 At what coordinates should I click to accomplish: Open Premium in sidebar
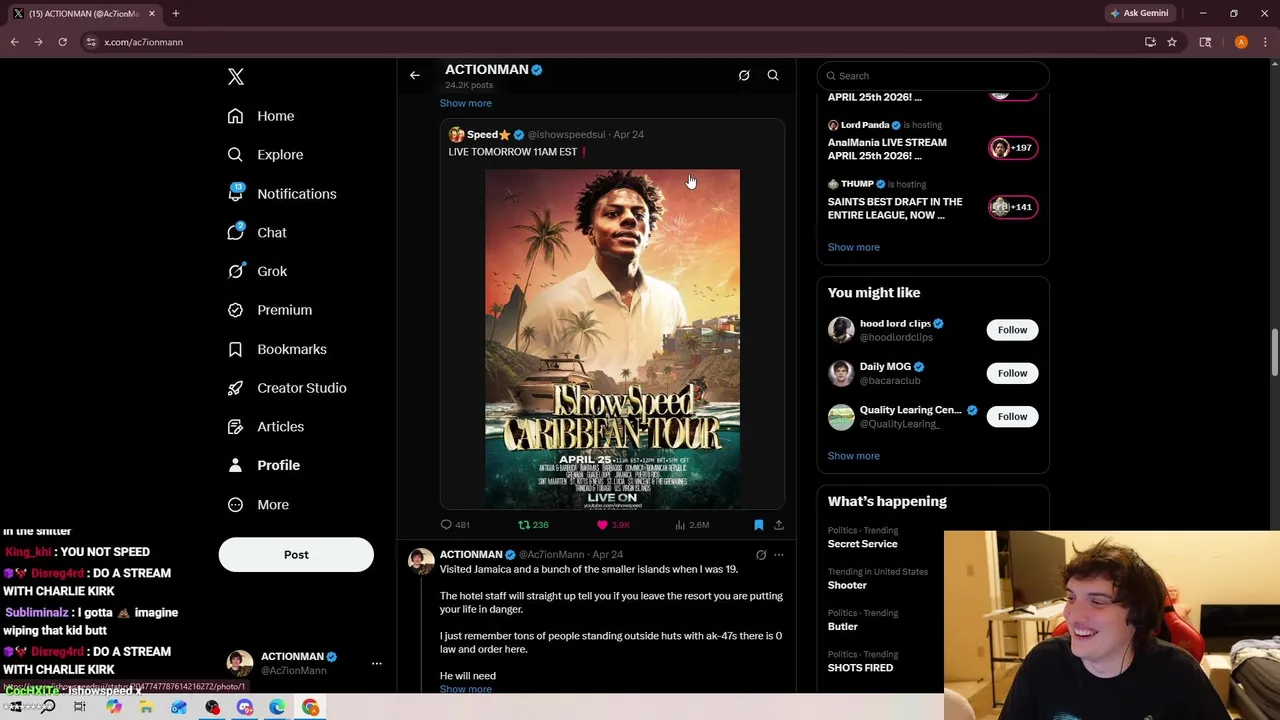pyautogui.click(x=270, y=310)
